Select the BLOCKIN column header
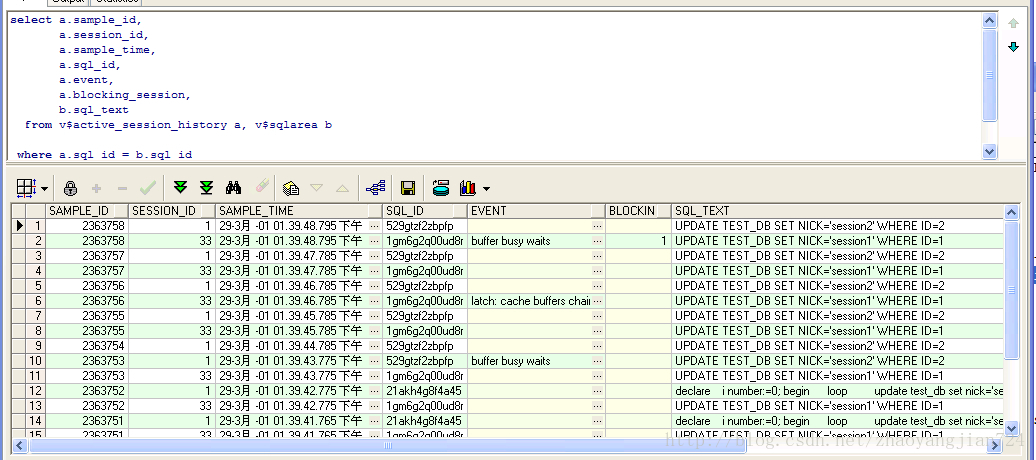This screenshot has height=460, width=1036. pos(638,211)
